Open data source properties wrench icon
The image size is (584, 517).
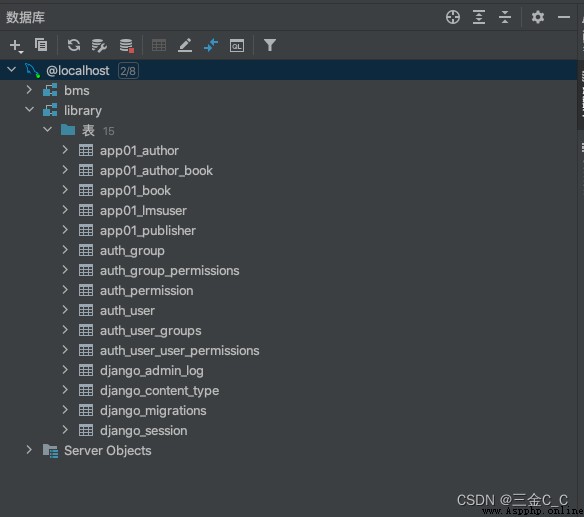coord(99,45)
